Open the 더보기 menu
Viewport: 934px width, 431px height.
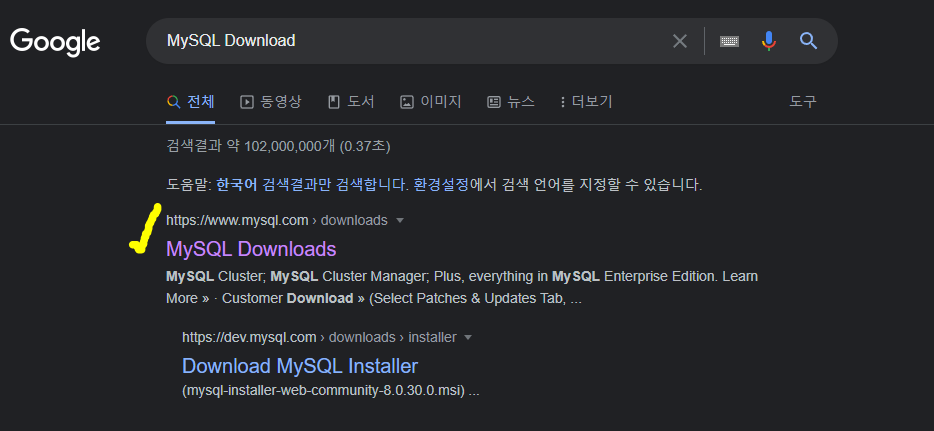[x=586, y=102]
